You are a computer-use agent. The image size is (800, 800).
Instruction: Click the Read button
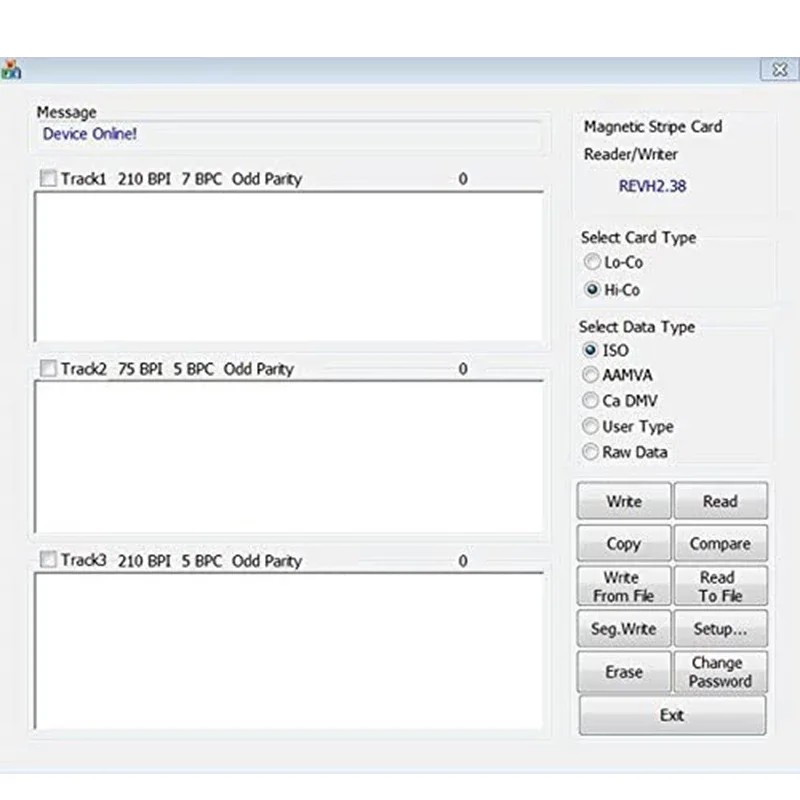click(x=720, y=501)
